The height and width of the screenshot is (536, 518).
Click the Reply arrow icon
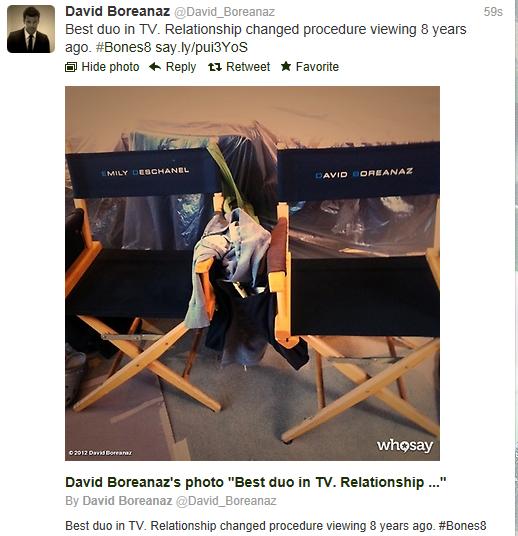[x=155, y=67]
